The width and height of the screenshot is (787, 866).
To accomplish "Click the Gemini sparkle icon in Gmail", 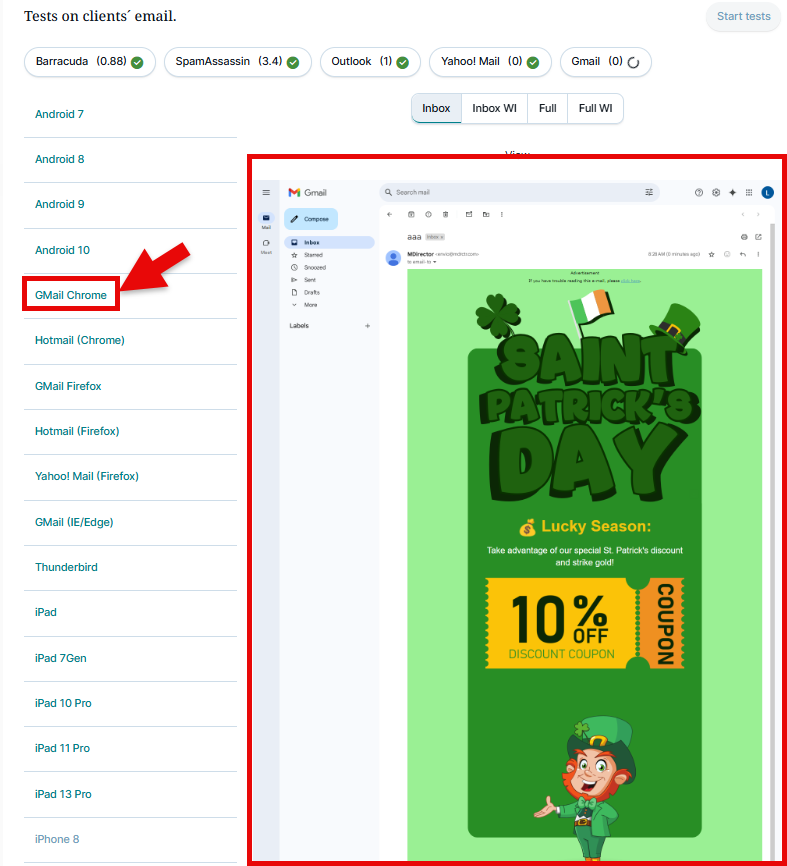I will [x=732, y=192].
